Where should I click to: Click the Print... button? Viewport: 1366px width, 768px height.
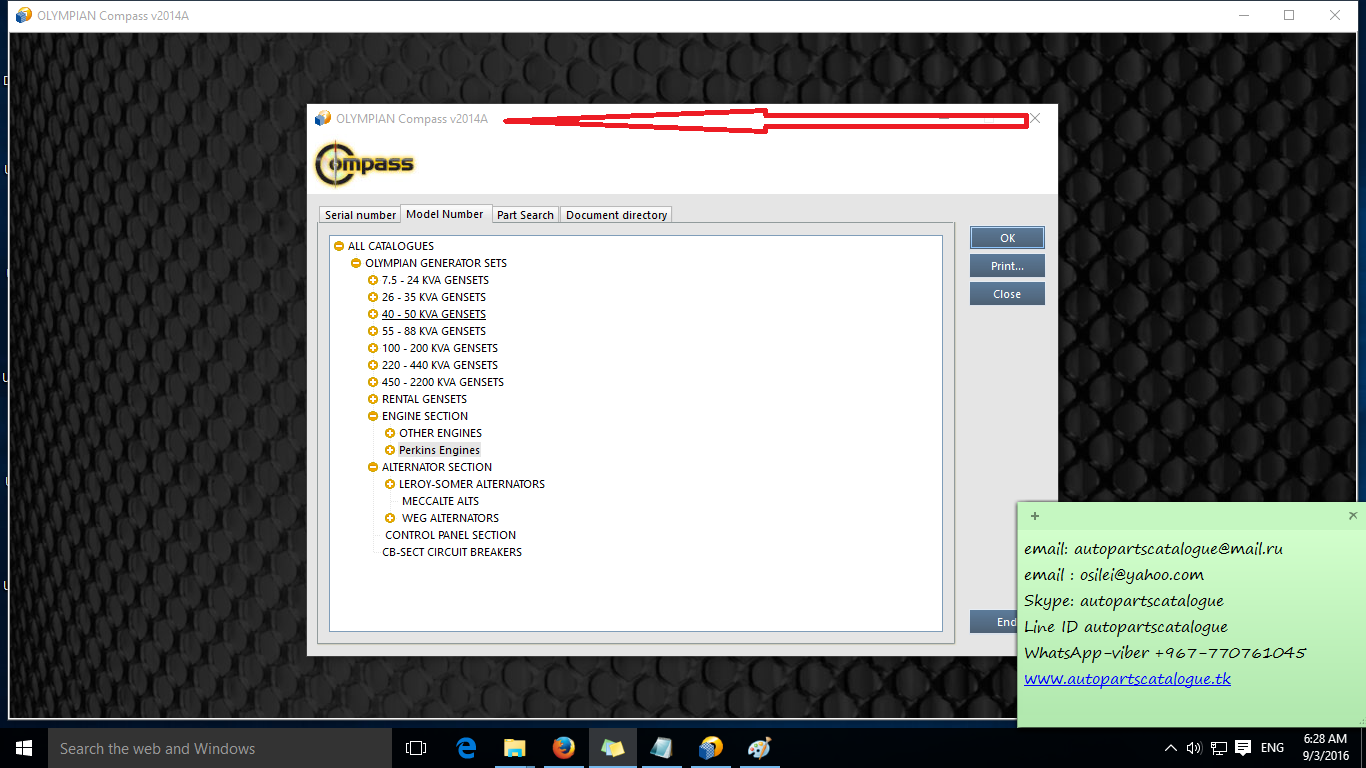[x=1007, y=266]
